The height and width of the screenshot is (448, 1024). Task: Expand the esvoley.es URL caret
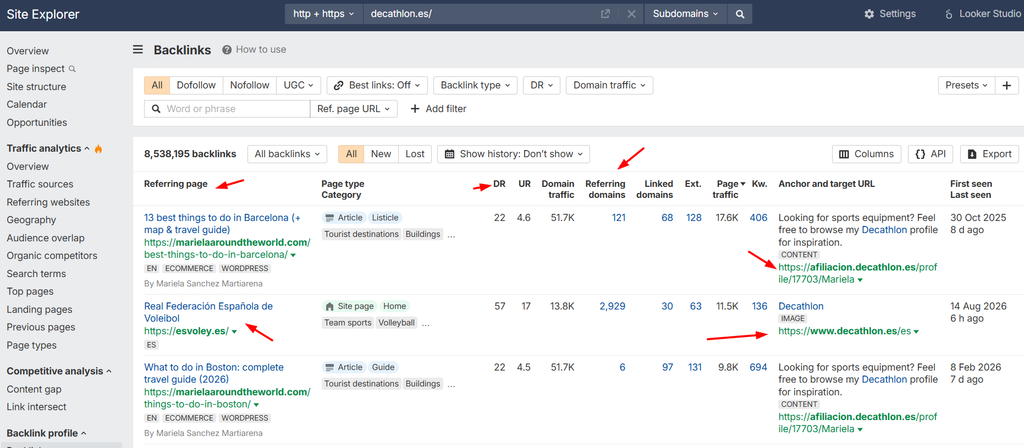point(234,332)
